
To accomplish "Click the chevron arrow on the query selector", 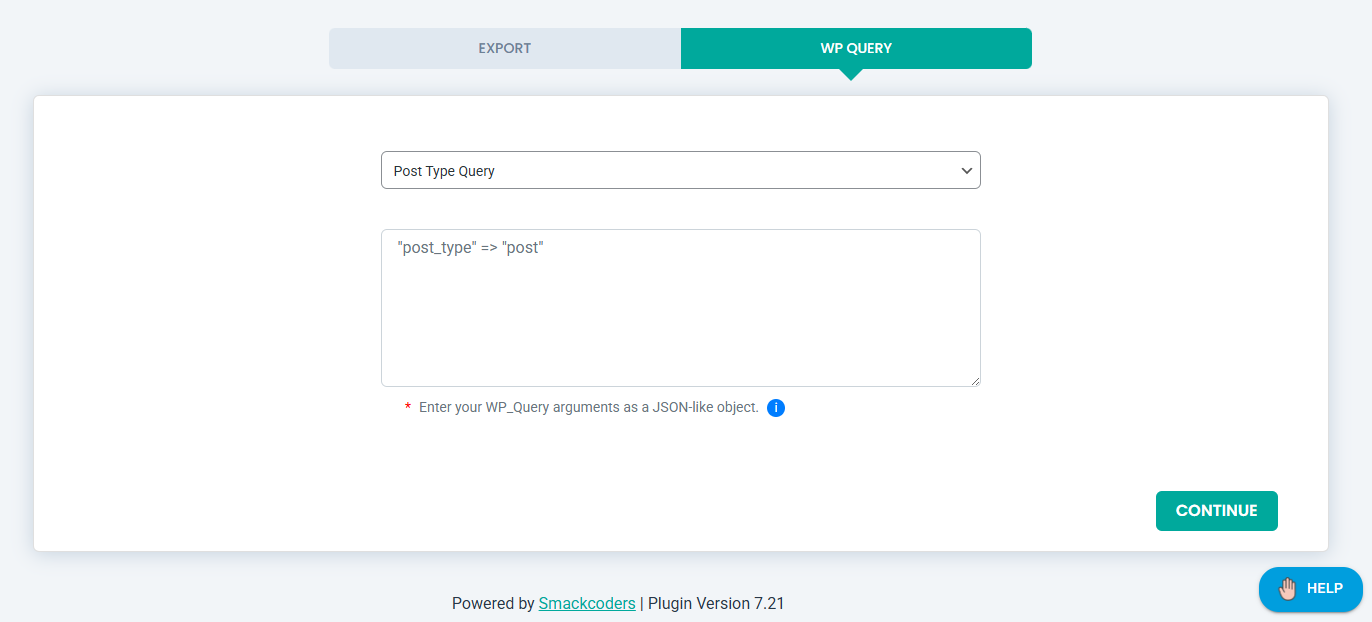I will (966, 170).
